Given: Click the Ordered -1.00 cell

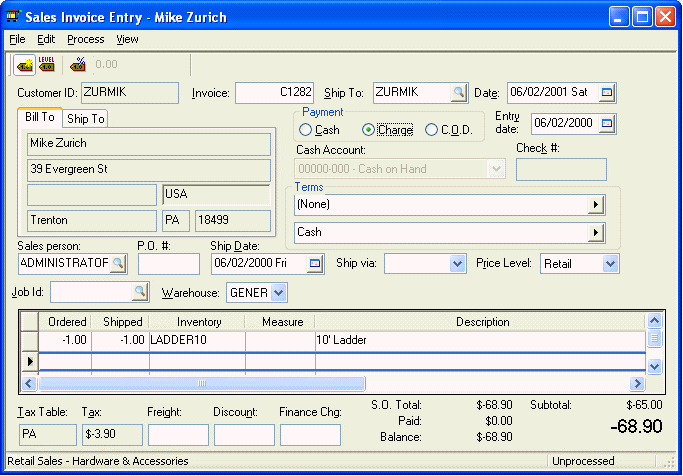Looking at the screenshot, I should 65,340.
